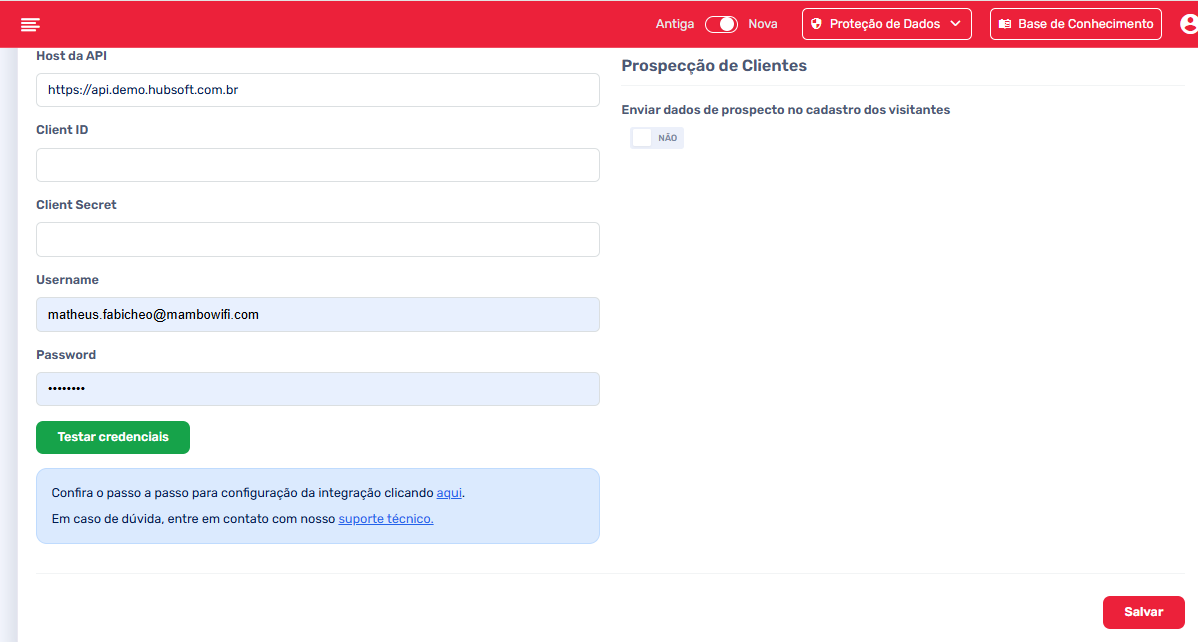Viewport: 1198px width, 642px height.
Task: Click the Host da API field
Action: (x=317, y=90)
